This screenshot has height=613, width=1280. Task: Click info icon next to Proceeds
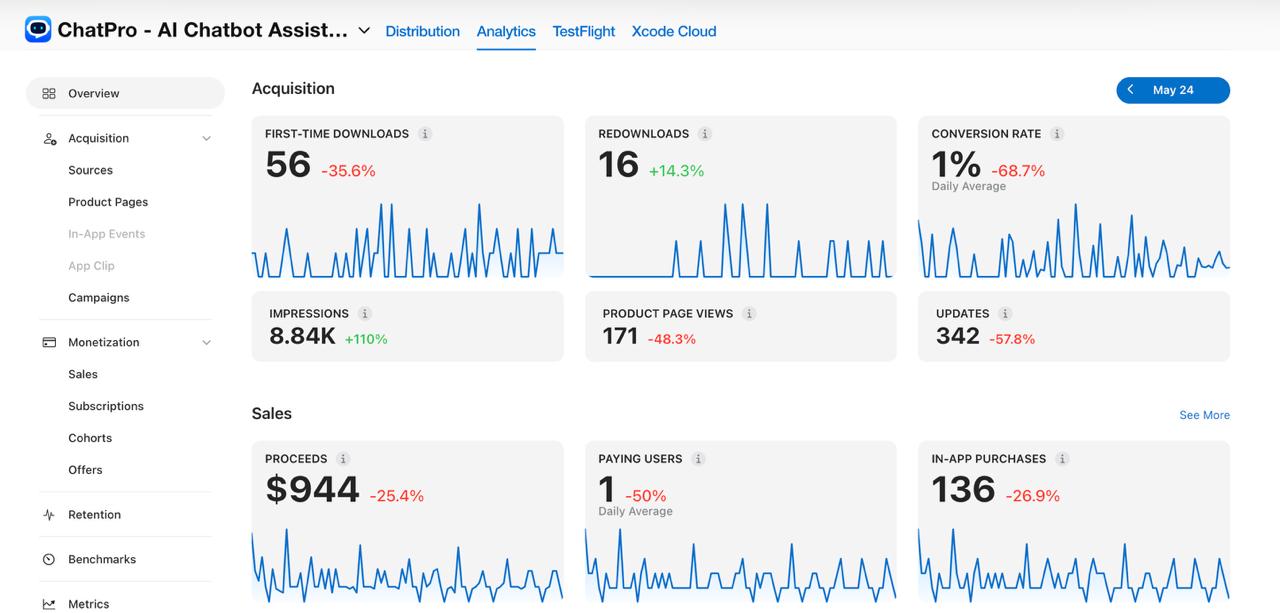coord(343,459)
